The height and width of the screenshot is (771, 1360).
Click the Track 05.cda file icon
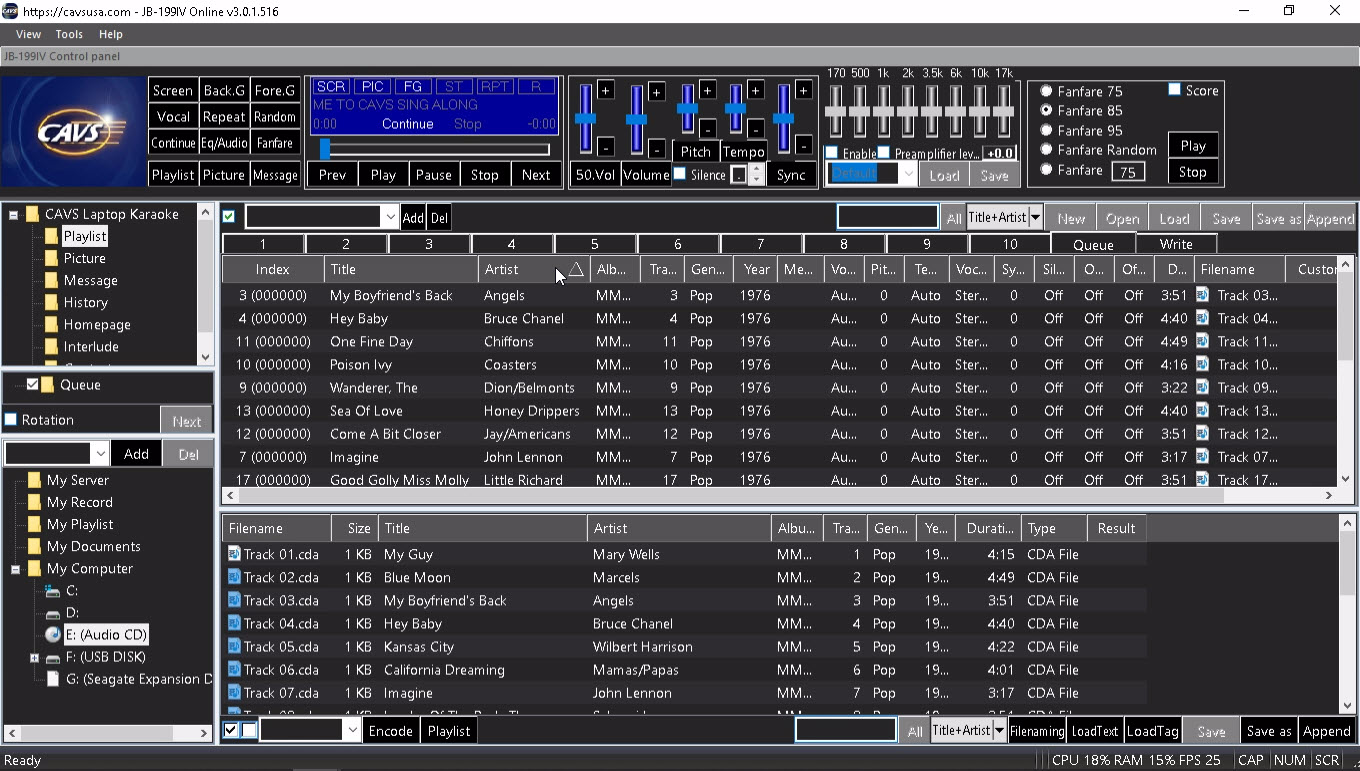coord(234,646)
